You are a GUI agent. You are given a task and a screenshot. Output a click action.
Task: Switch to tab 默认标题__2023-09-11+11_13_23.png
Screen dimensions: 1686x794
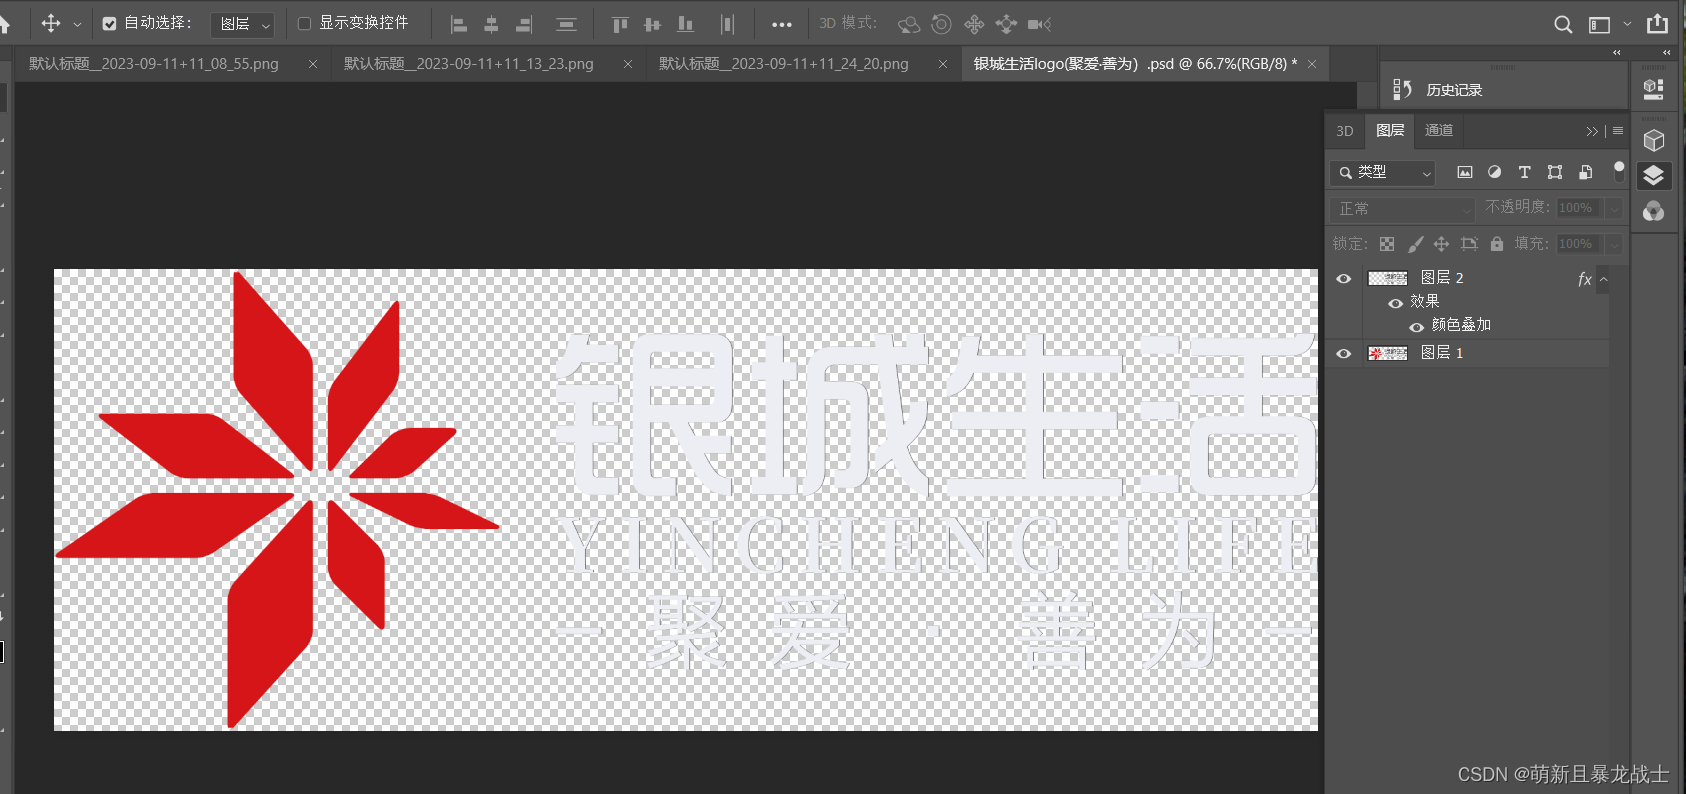469,63
